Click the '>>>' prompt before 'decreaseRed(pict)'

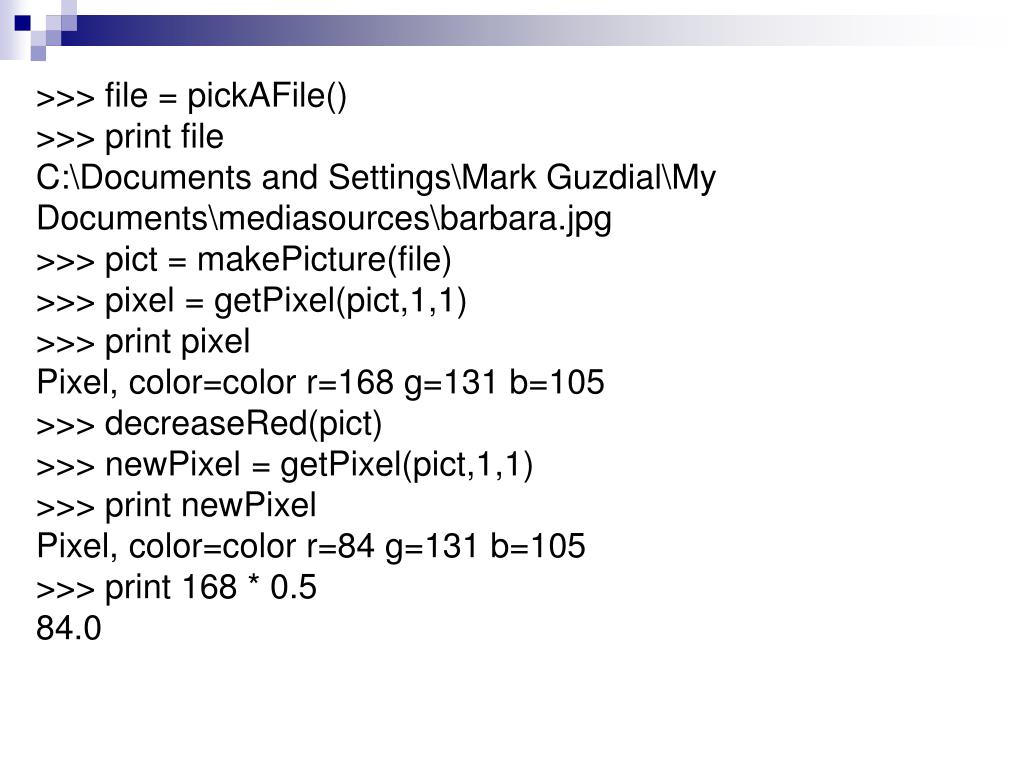click(x=65, y=424)
